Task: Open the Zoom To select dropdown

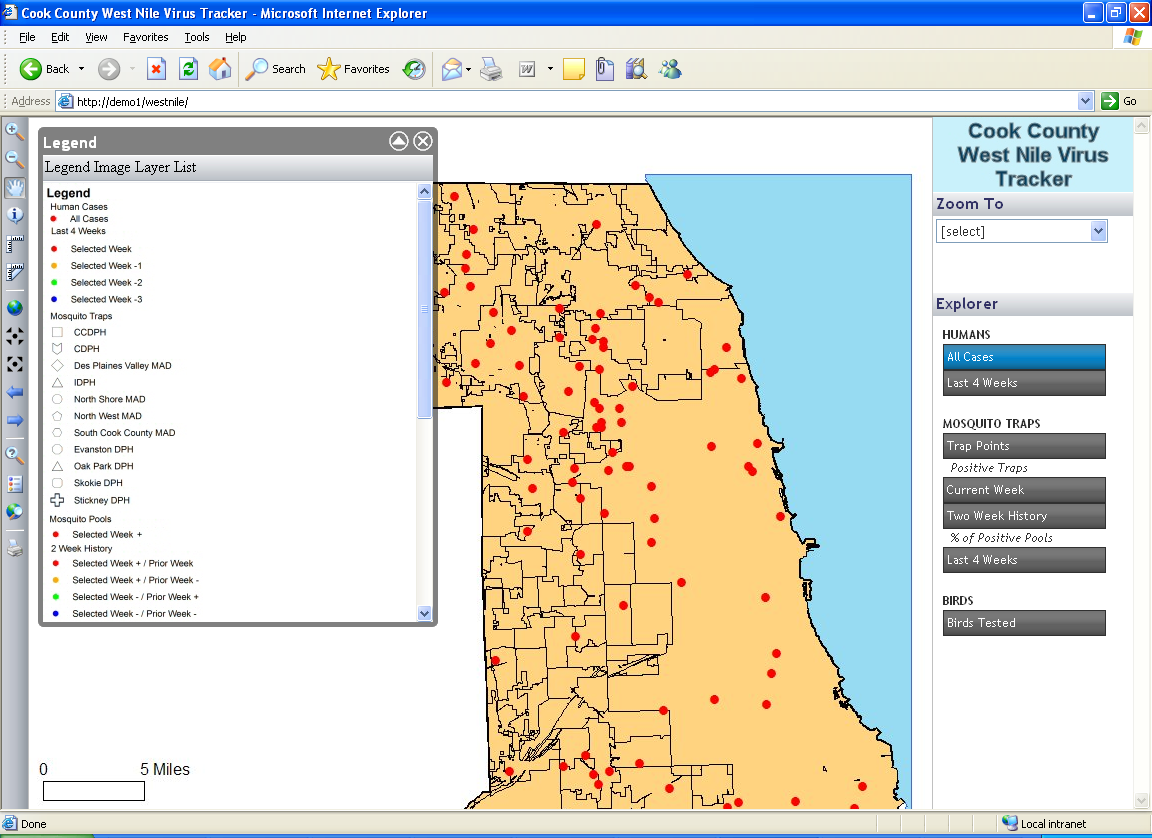Action: (x=1098, y=231)
